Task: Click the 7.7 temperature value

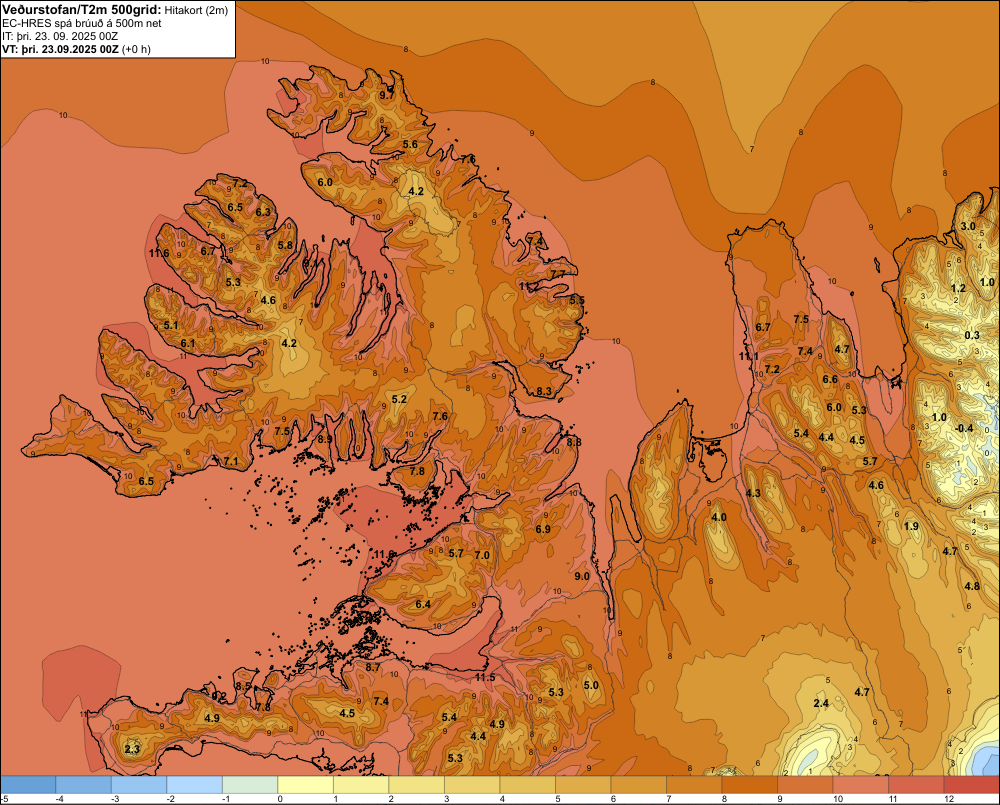Action: pyautogui.click(x=557, y=274)
